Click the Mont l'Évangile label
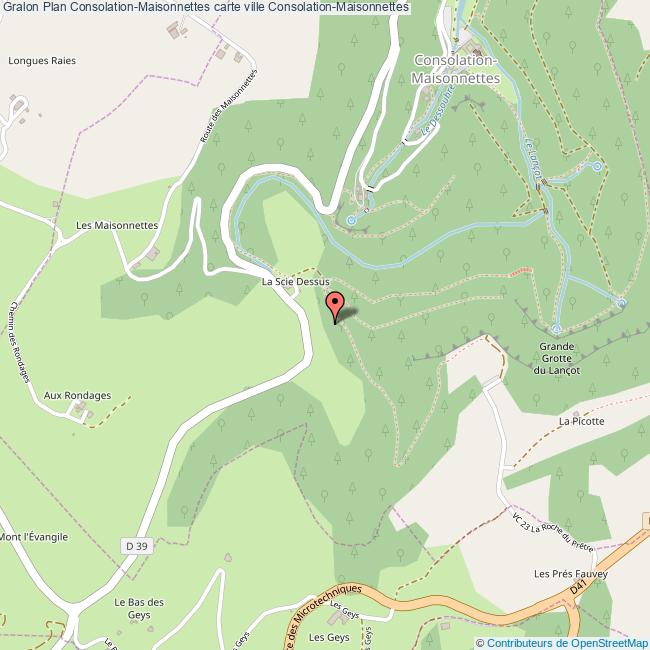 point(34,537)
